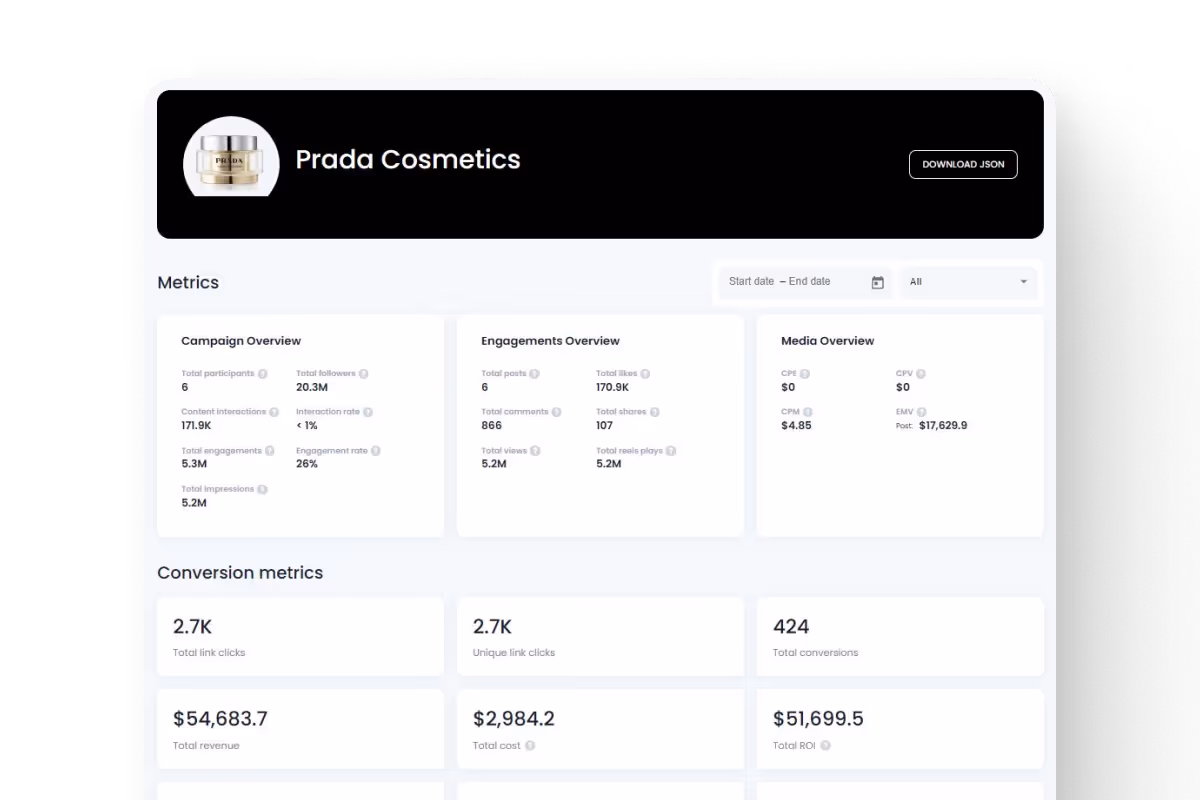Show help for Total engagements
This screenshot has width=1200, height=800.
click(269, 451)
